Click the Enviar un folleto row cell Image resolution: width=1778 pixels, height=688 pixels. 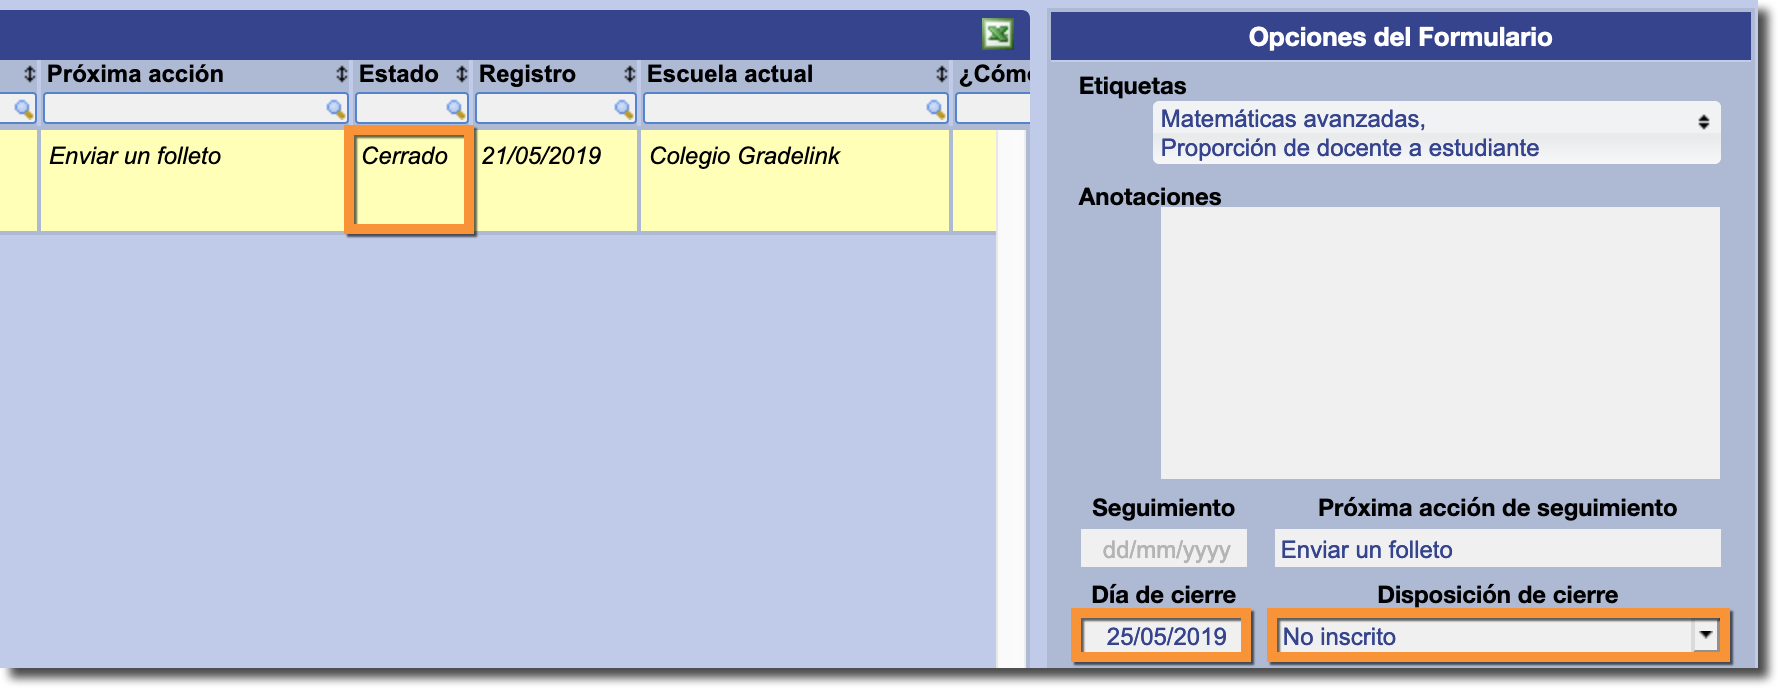pos(190,180)
